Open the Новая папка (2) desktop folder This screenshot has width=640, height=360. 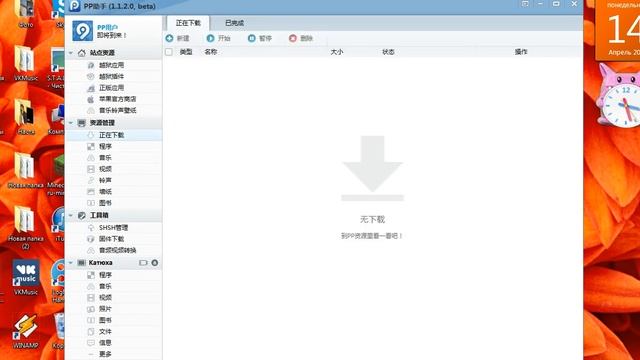click(25, 227)
